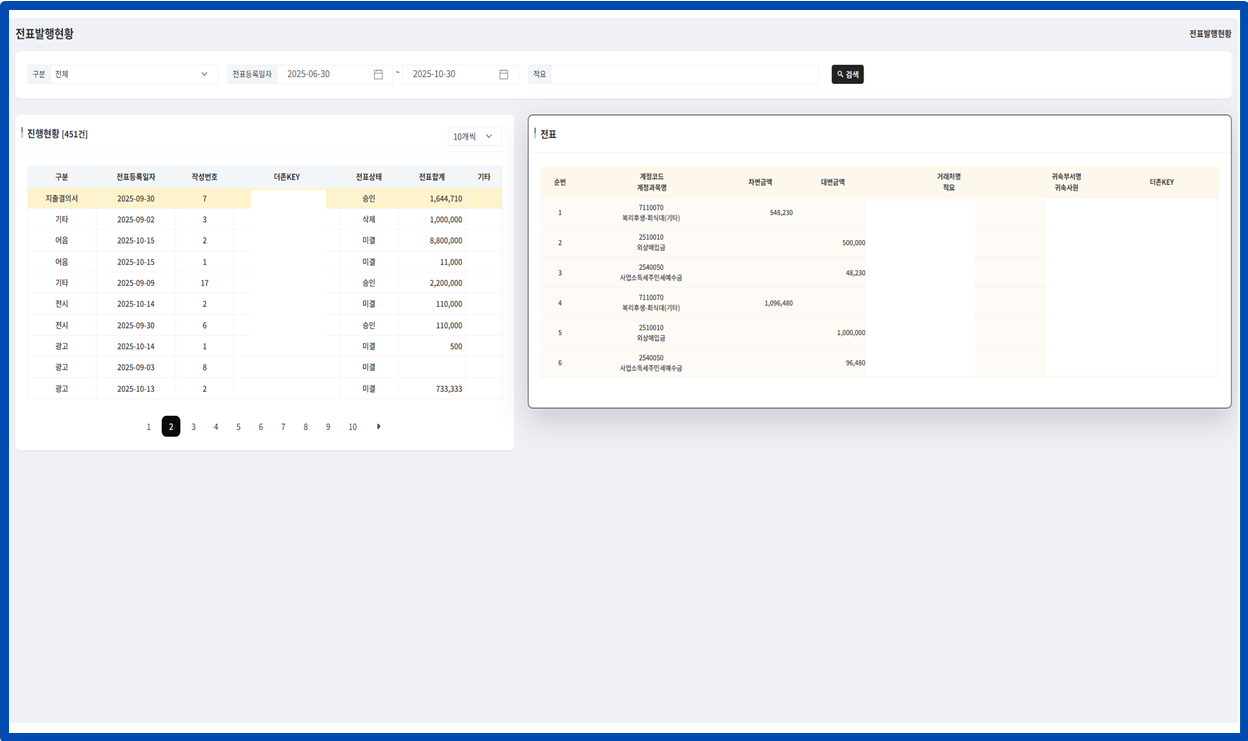This screenshot has width=1248, height=741.
Task: Click the 적요 text input field
Action: [x=685, y=74]
